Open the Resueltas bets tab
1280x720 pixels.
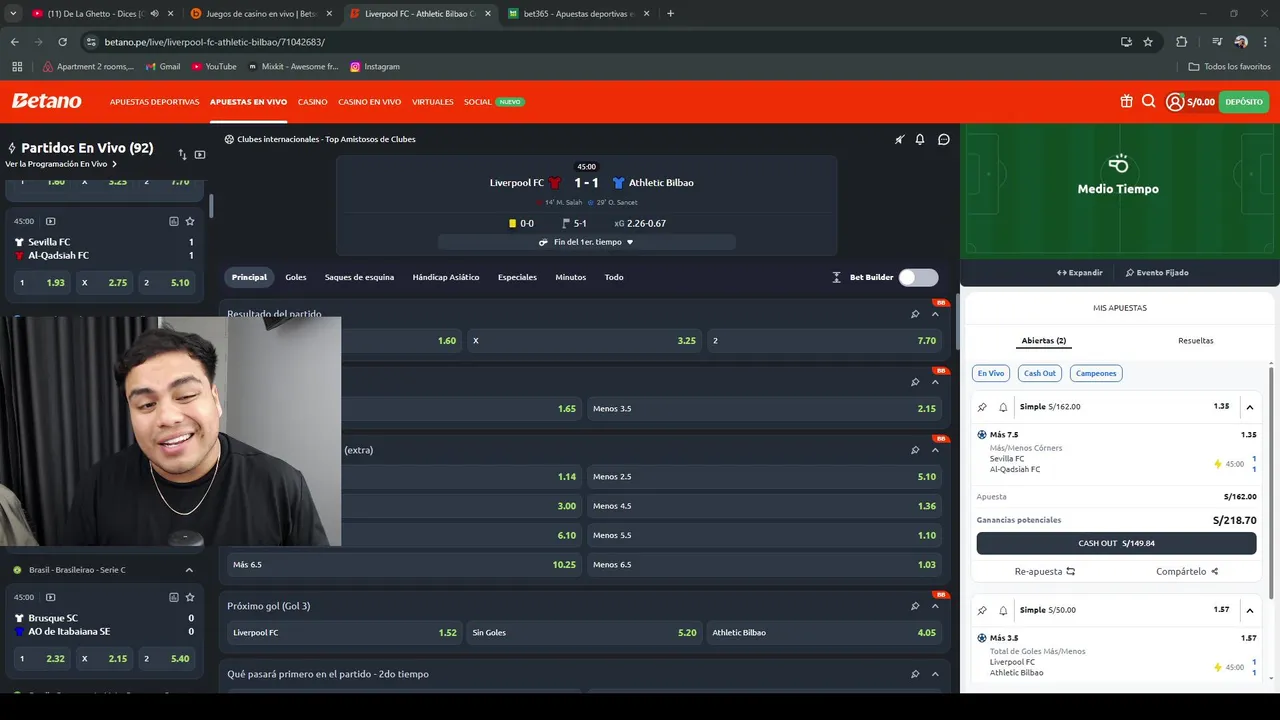pos(1196,341)
